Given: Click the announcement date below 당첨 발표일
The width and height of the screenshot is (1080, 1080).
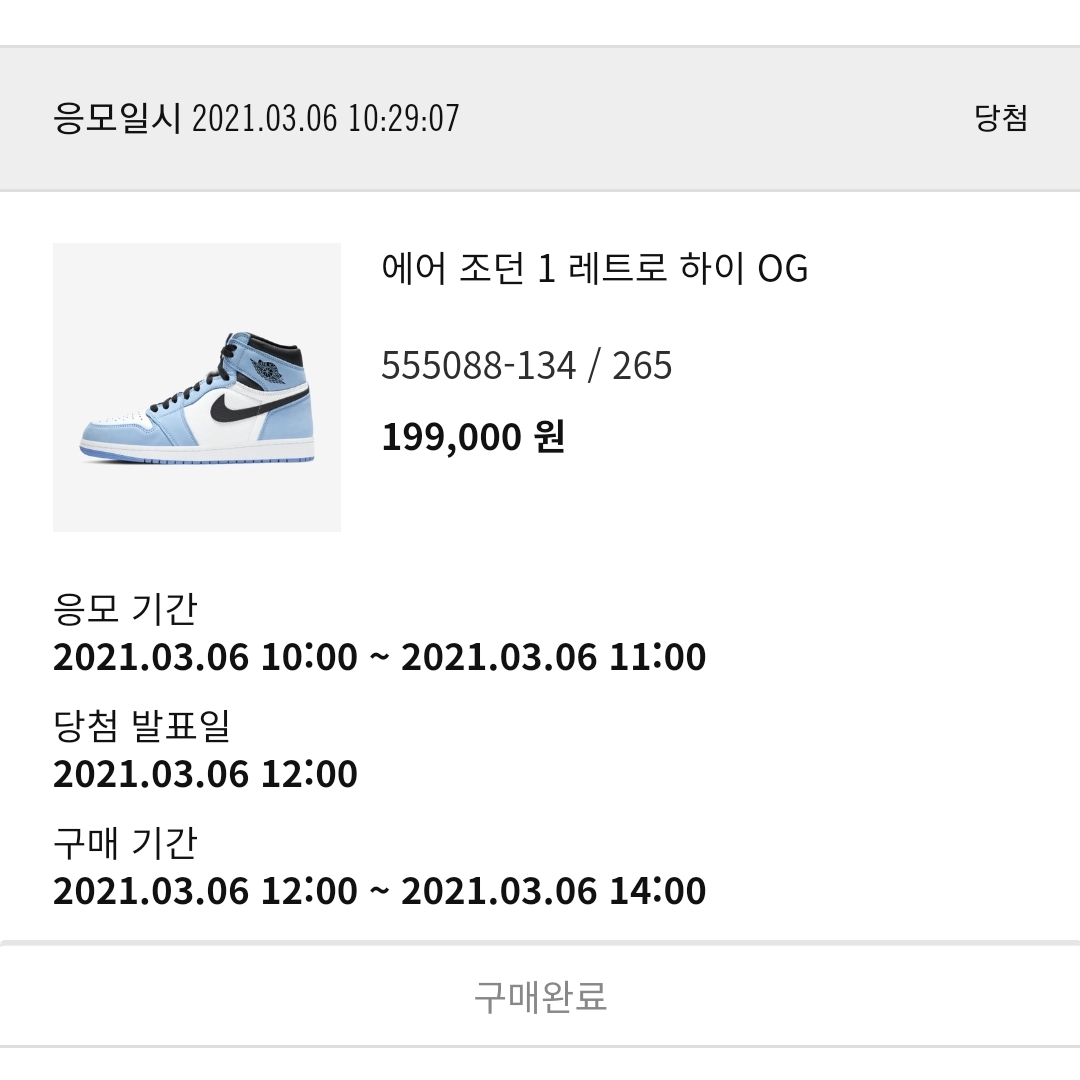Looking at the screenshot, I should (x=205, y=774).
